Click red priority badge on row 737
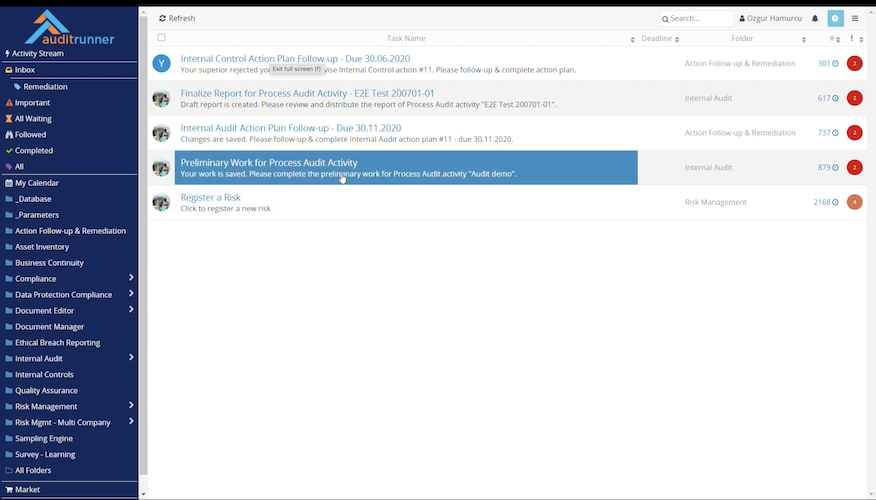876x500 pixels. [854, 132]
